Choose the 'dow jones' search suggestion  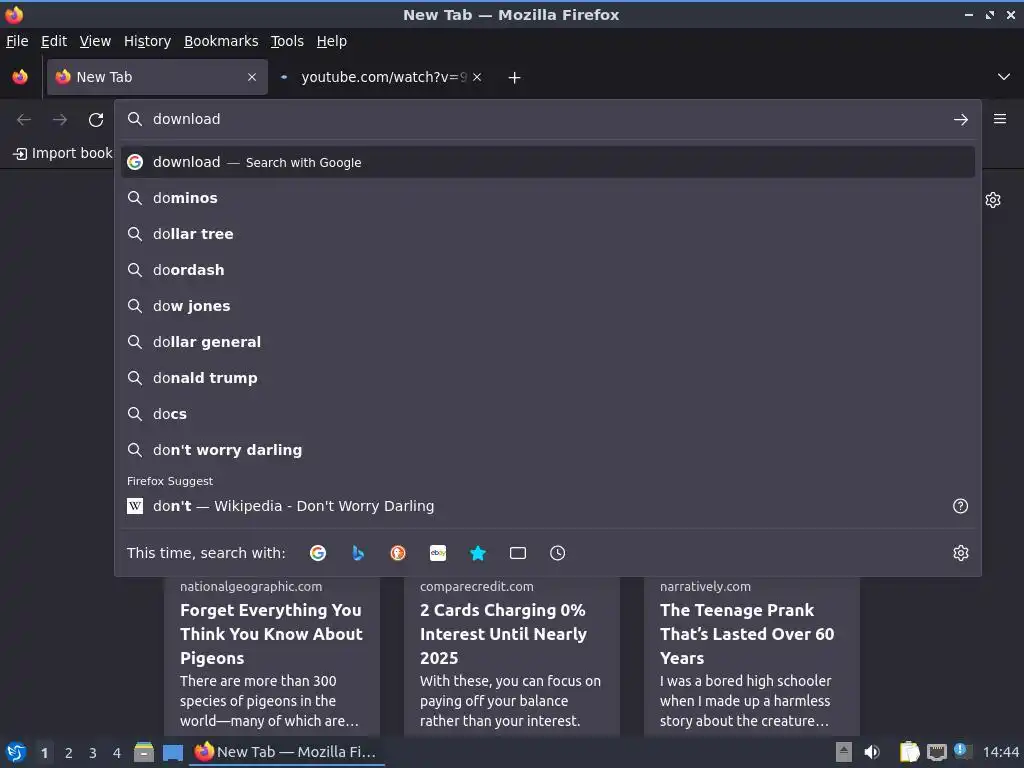[x=548, y=306]
